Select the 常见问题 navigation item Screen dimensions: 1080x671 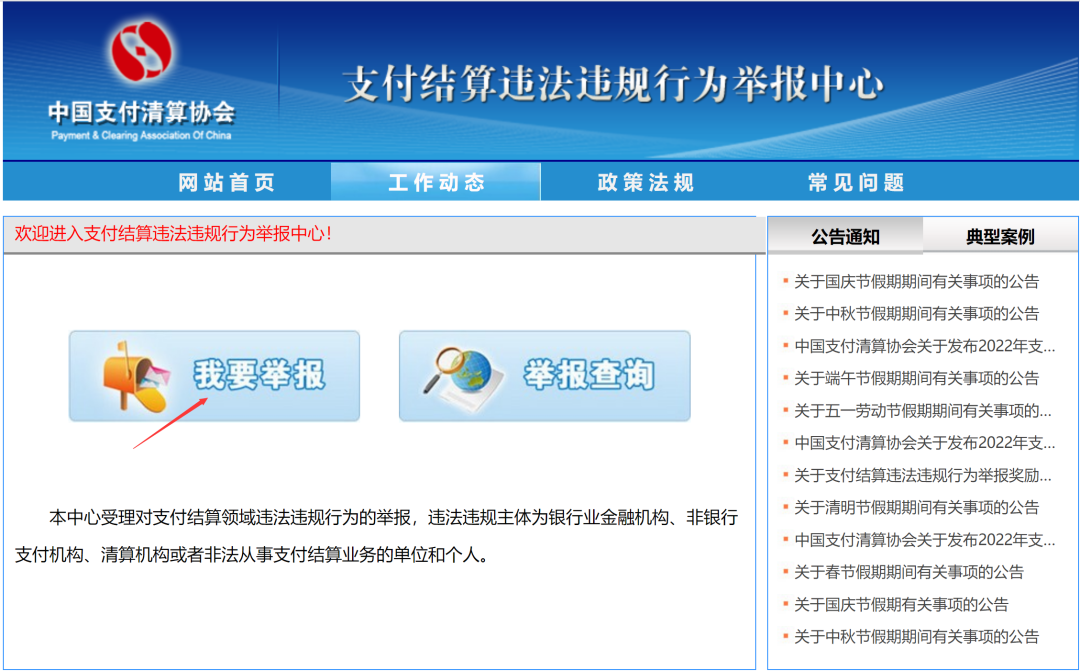click(x=856, y=183)
